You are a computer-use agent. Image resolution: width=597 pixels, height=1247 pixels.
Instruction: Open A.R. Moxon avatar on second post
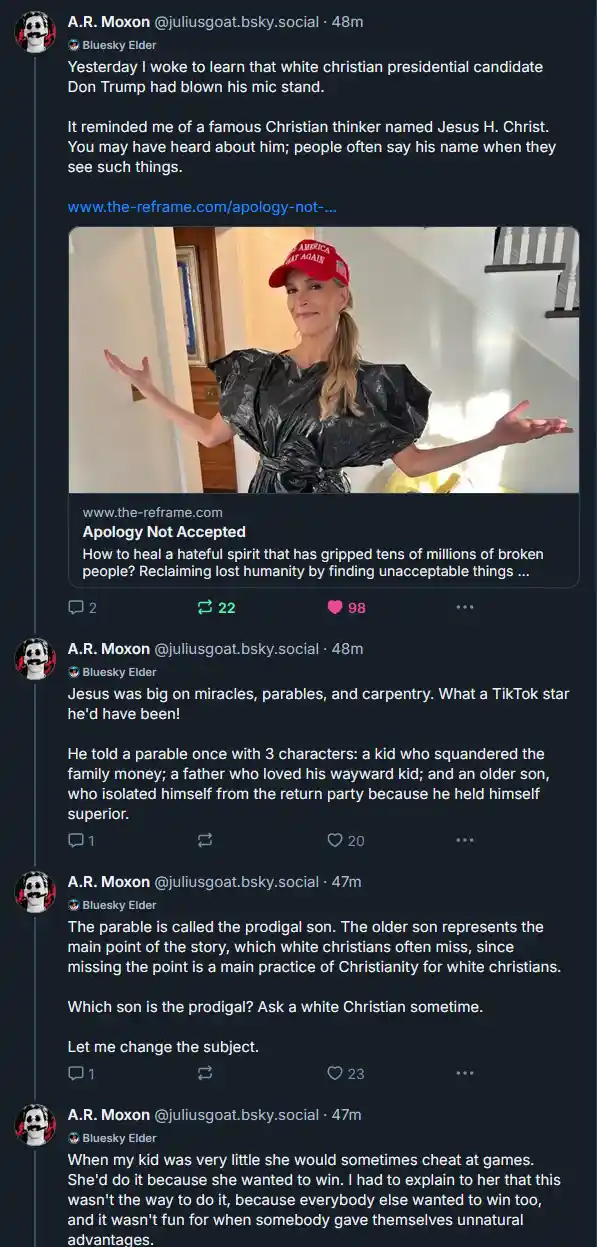pyautogui.click(x=35, y=659)
